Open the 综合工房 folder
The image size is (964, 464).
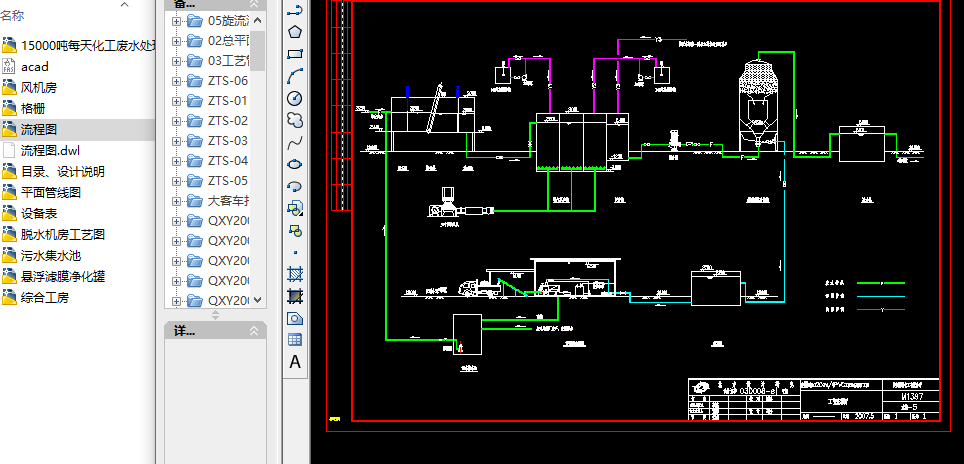click(45, 297)
